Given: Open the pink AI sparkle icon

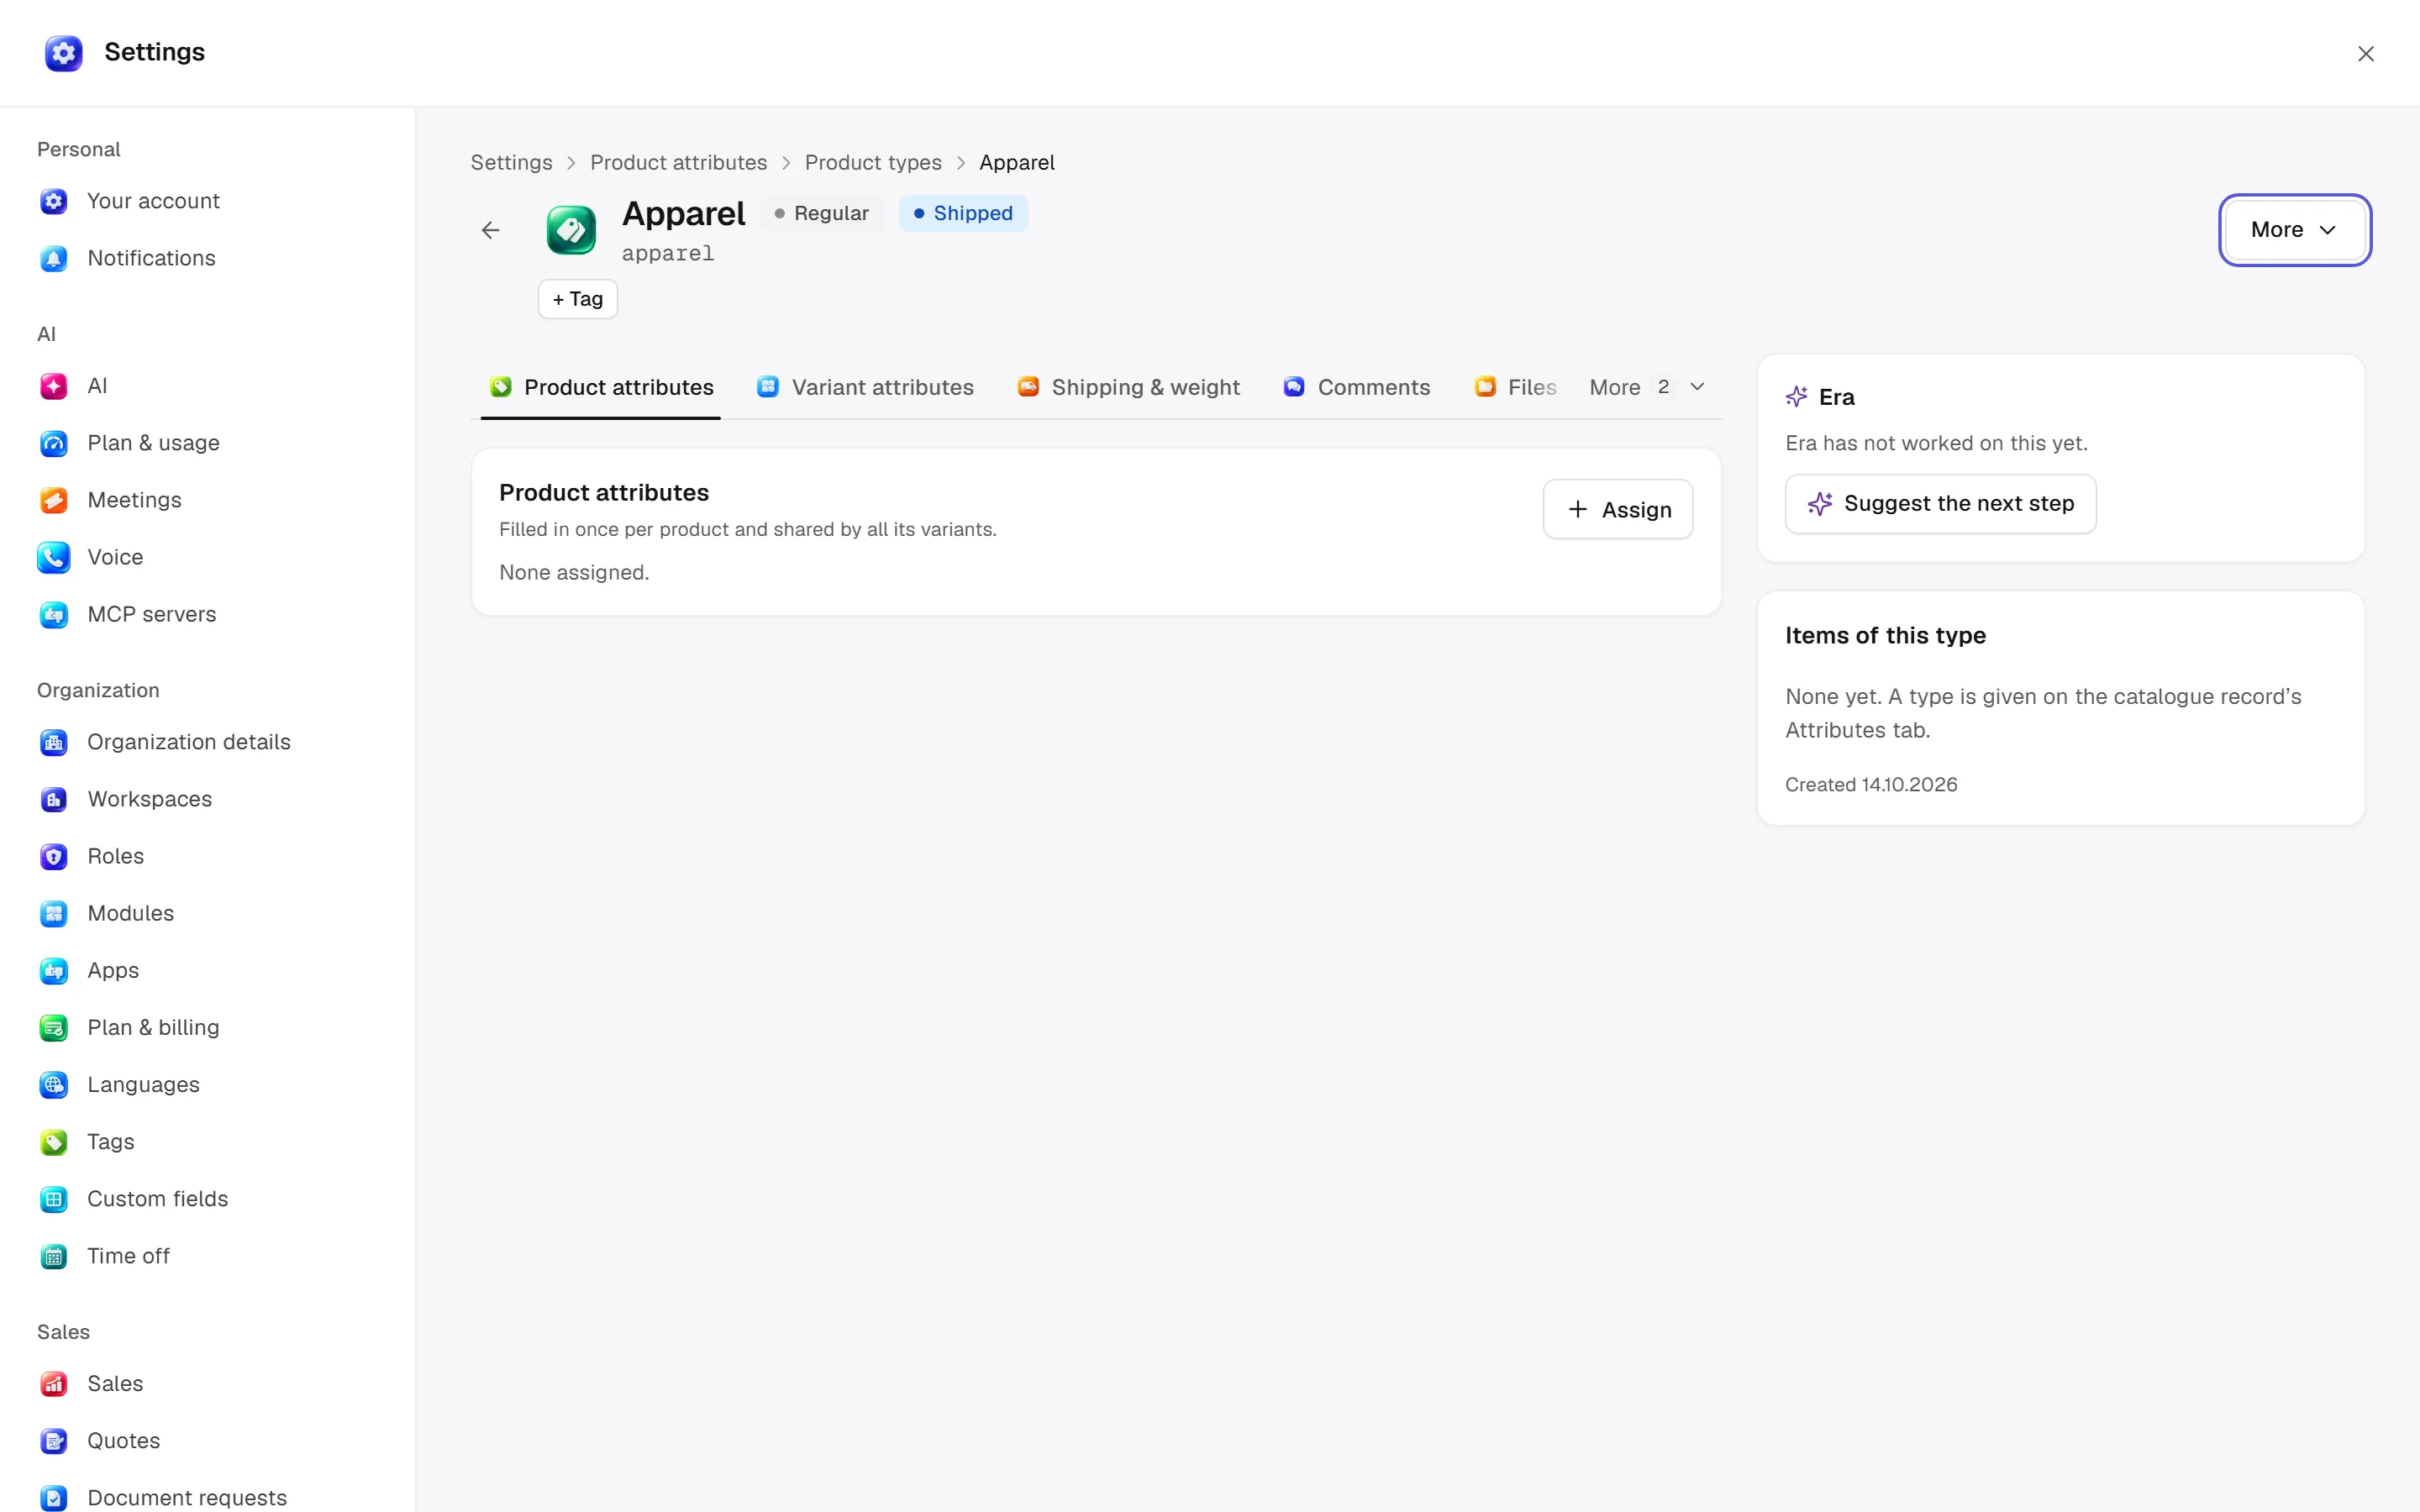Looking at the screenshot, I should [54, 386].
